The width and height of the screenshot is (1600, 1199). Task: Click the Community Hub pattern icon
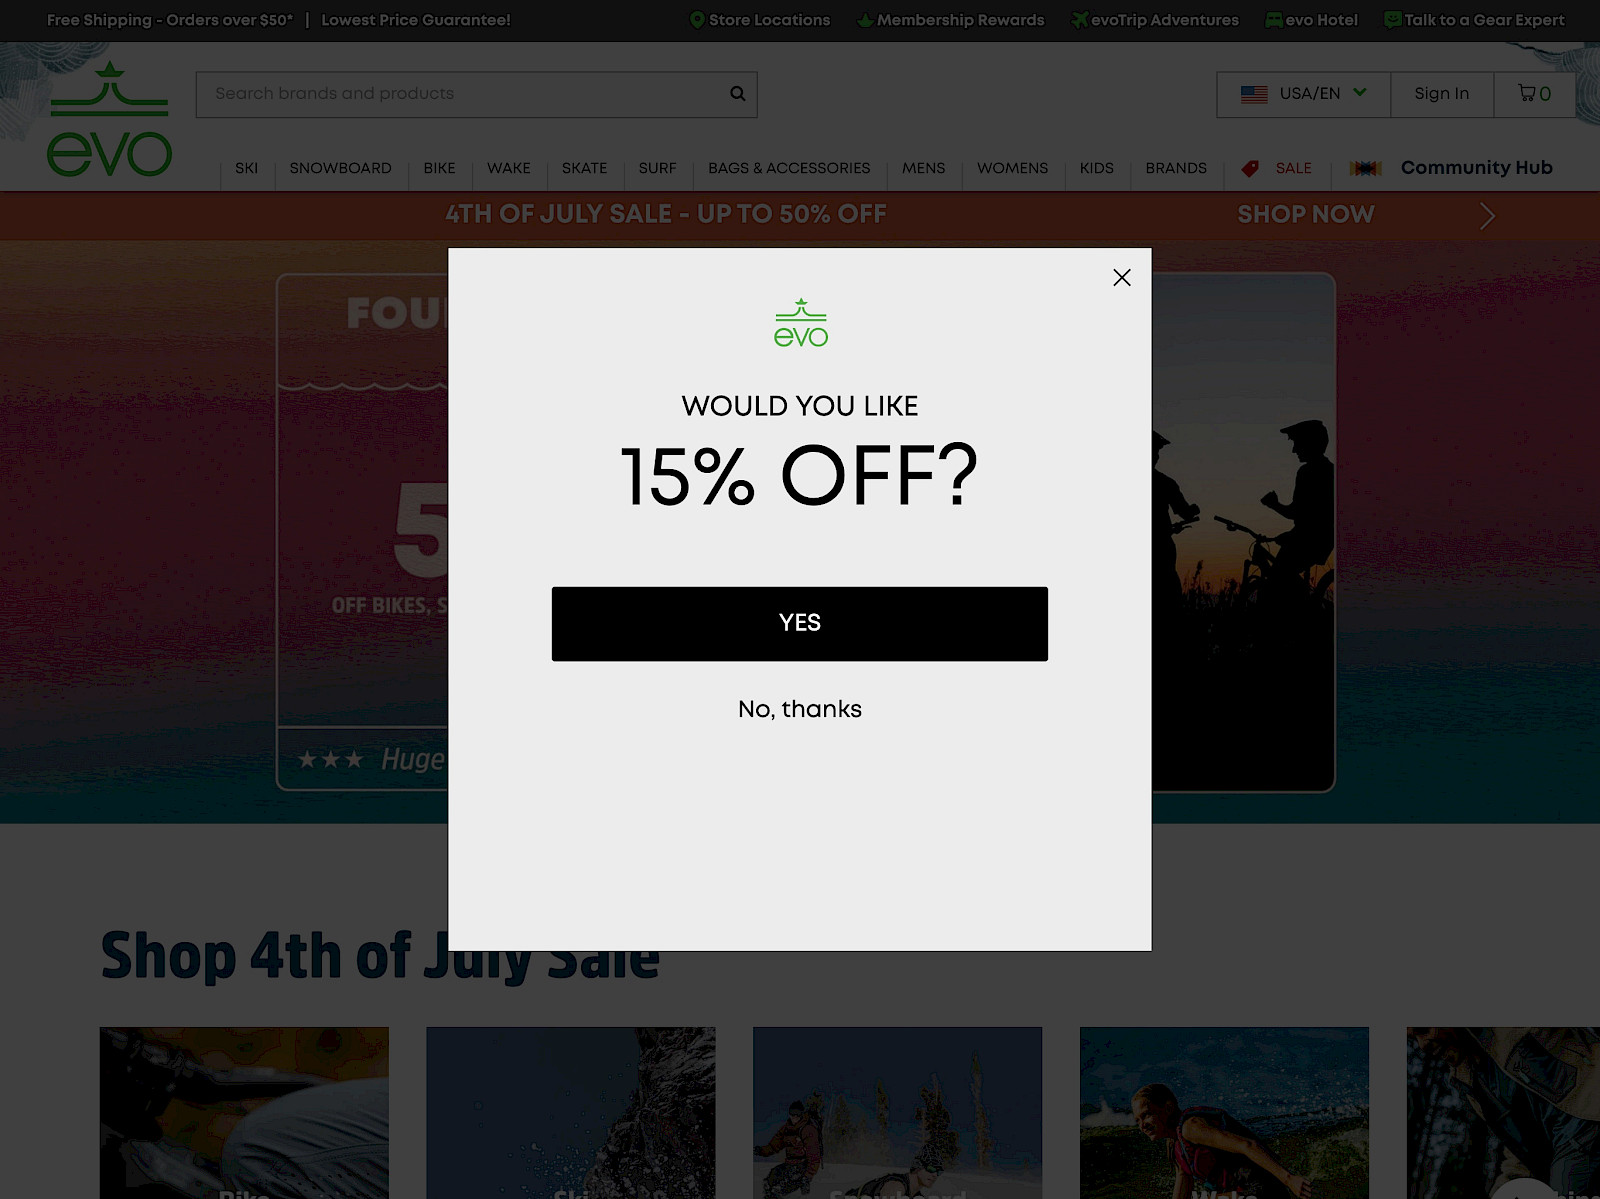(x=1365, y=169)
